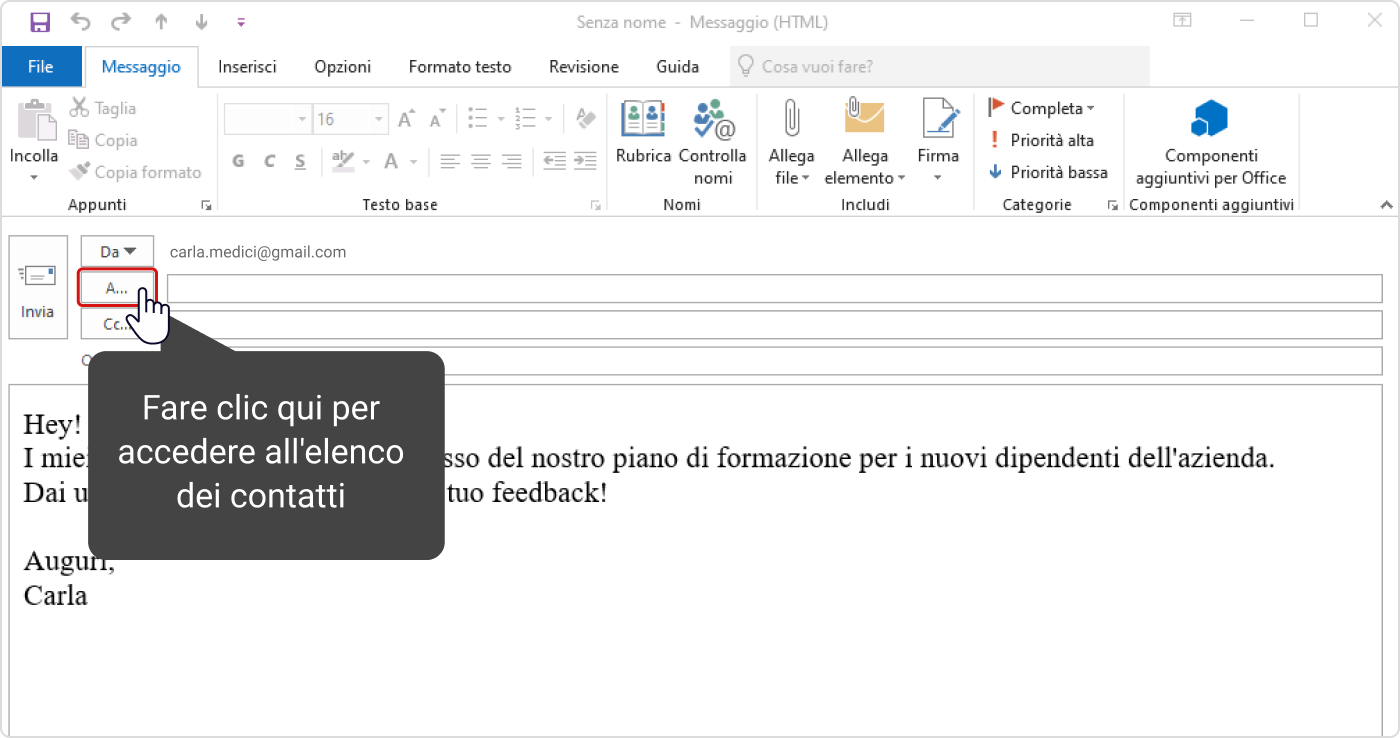This screenshot has height=738, width=1400.
Task: Expand the Firma signature dropdown
Action: [938, 178]
